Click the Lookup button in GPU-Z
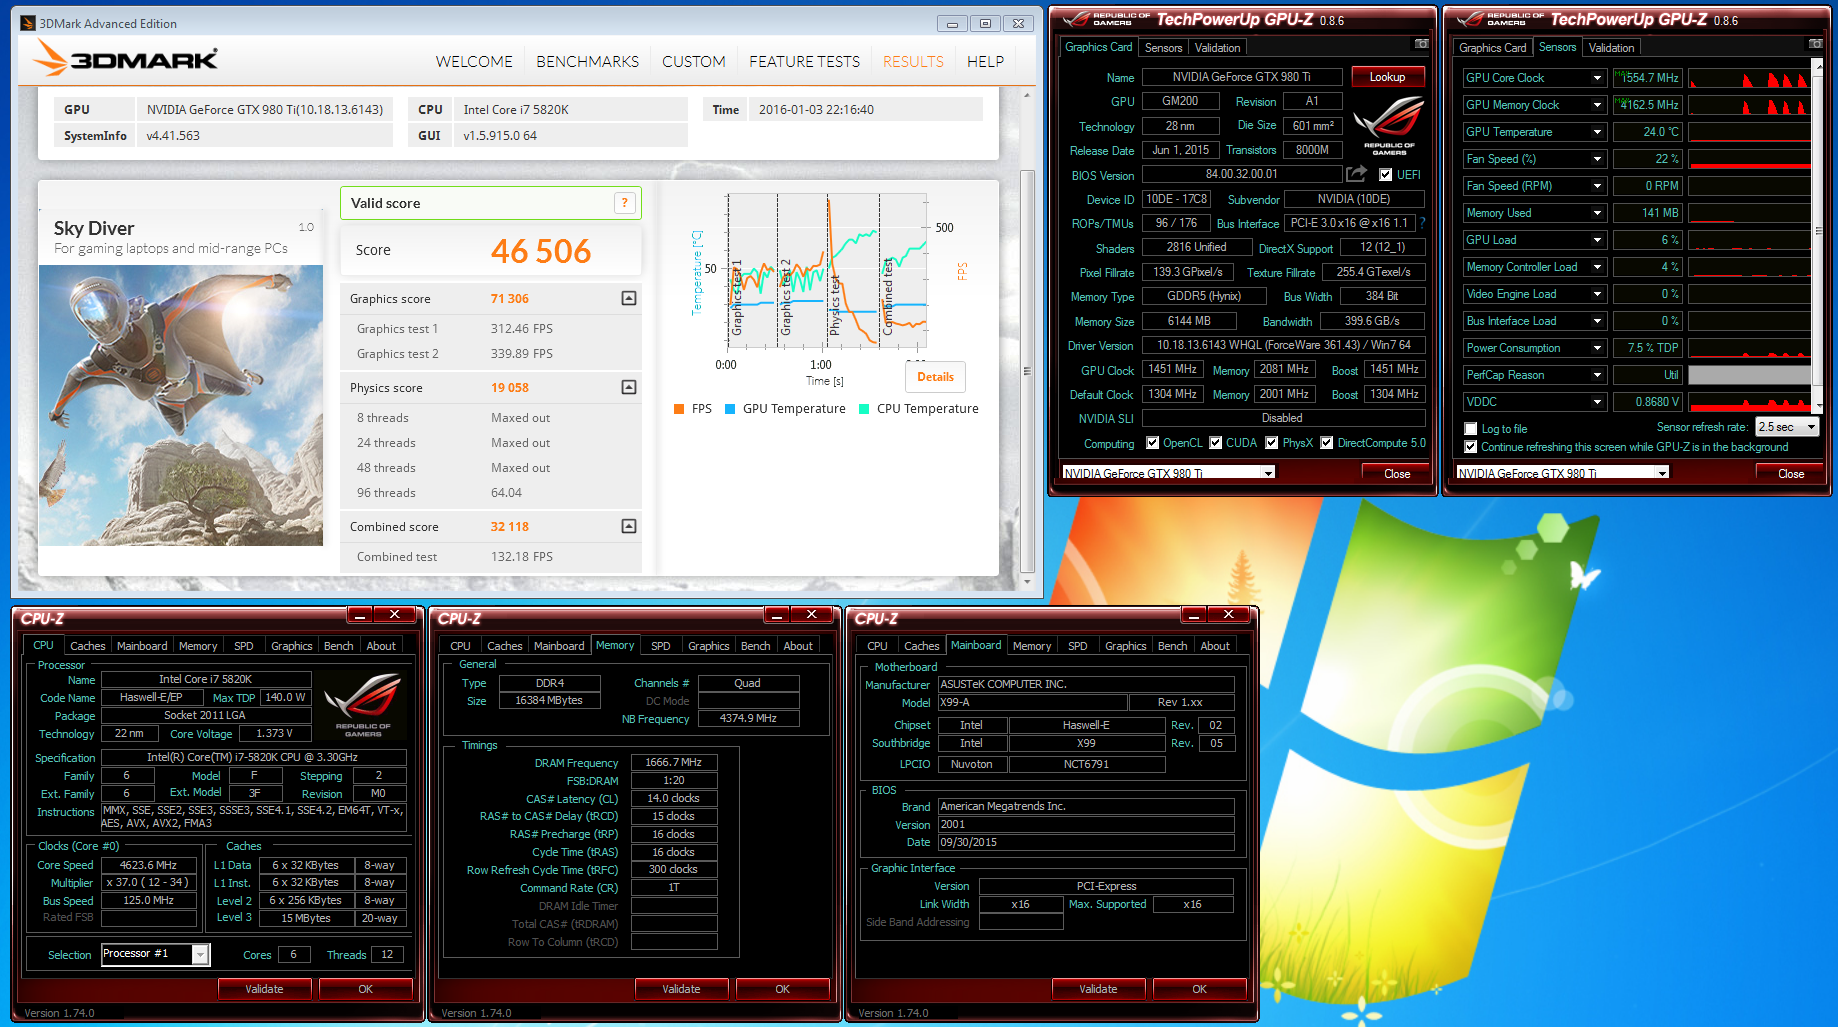 [1387, 77]
